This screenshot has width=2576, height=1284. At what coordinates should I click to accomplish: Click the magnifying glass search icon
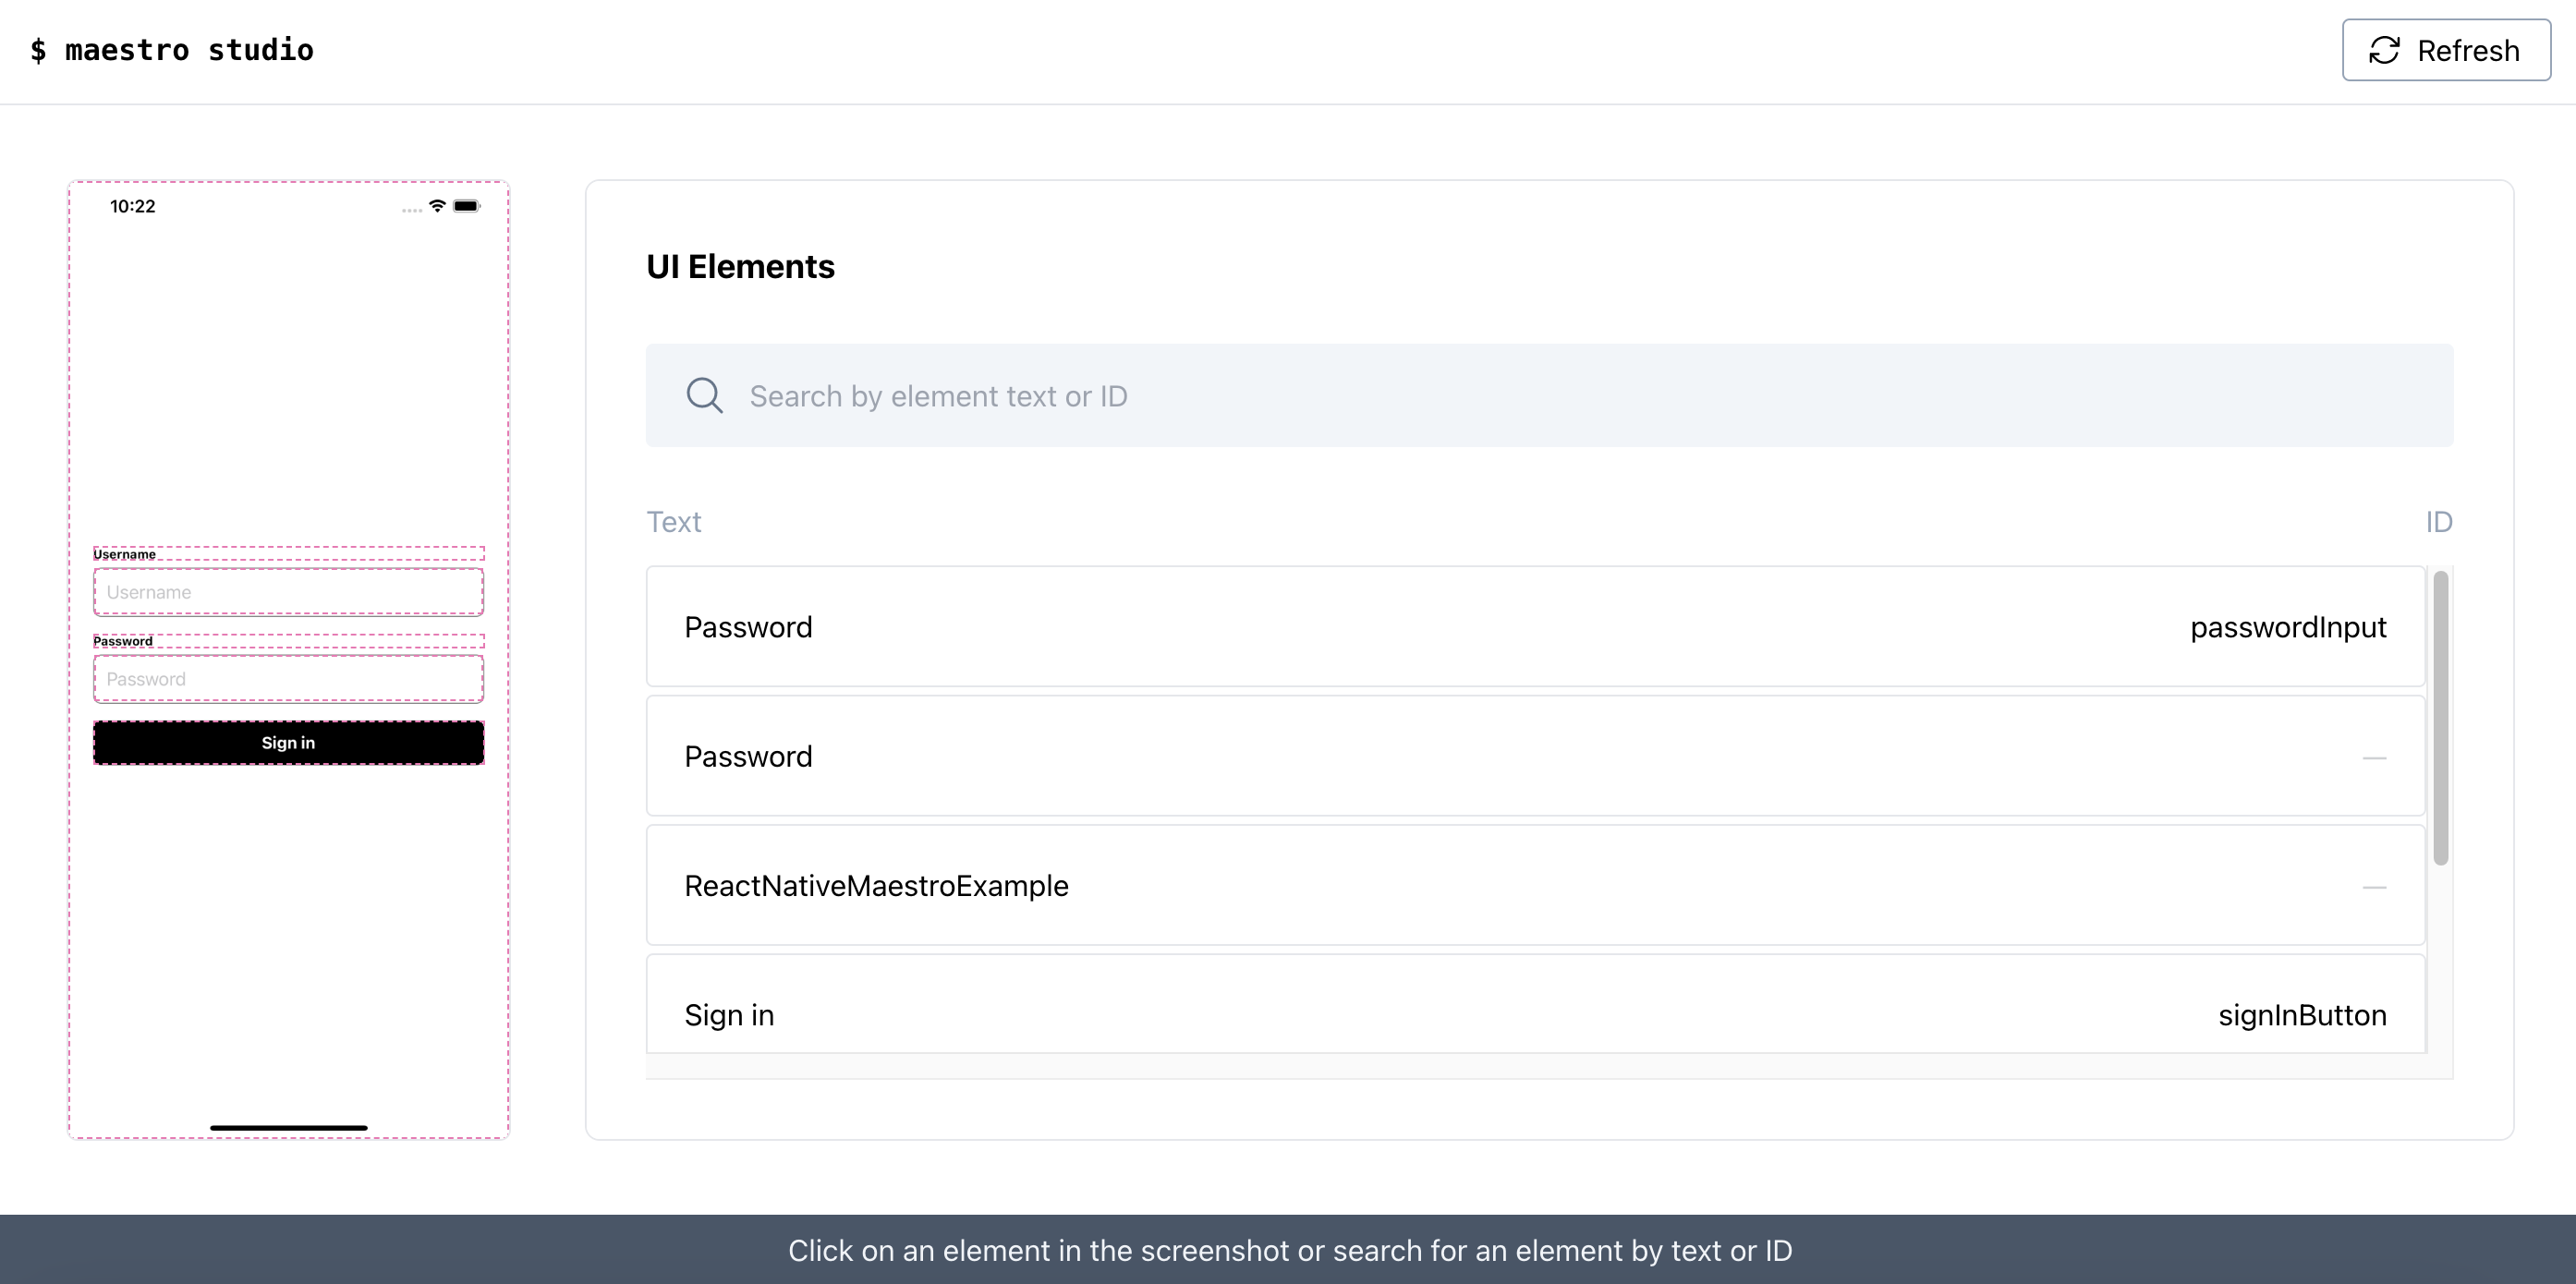click(704, 396)
